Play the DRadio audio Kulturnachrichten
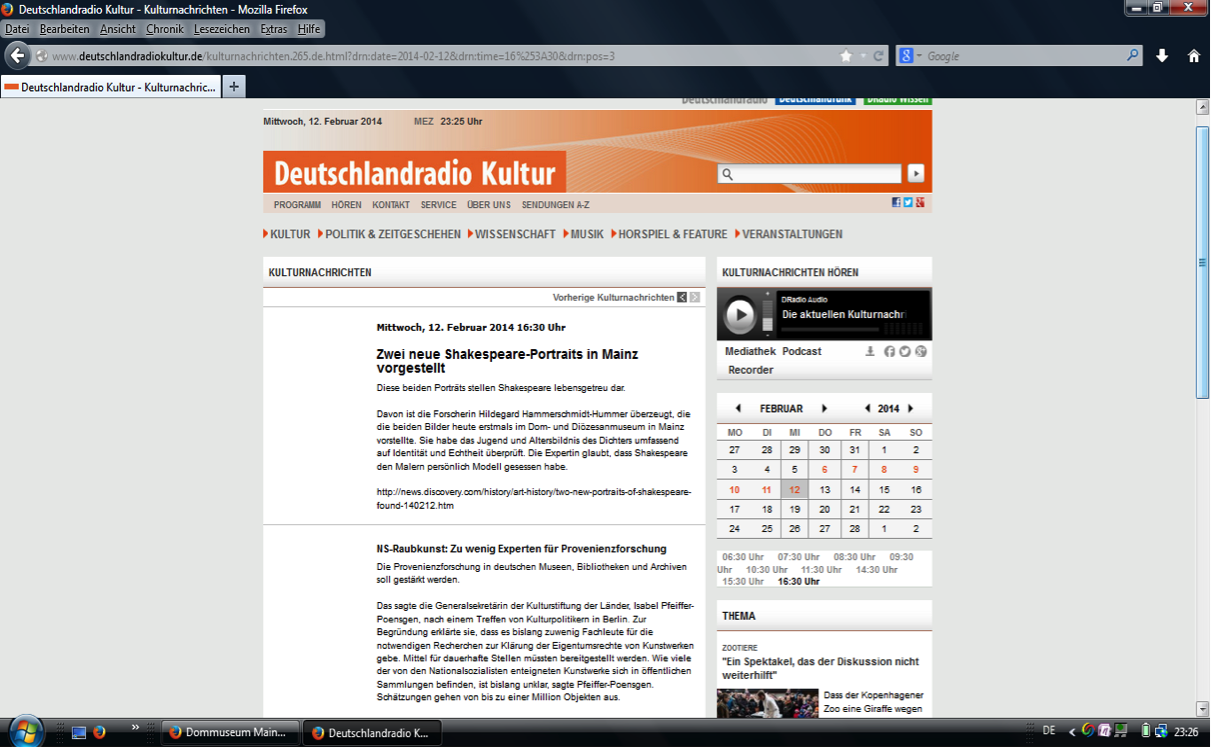This screenshot has height=747, width=1211. pos(740,315)
